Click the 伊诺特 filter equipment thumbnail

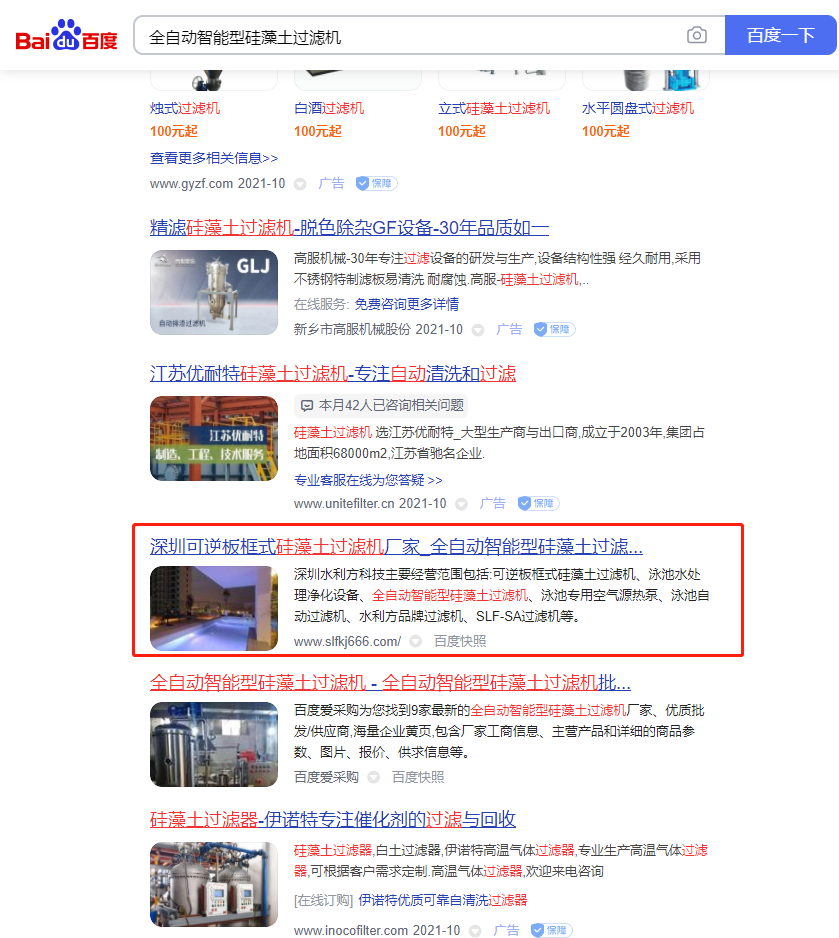pyautogui.click(x=214, y=884)
